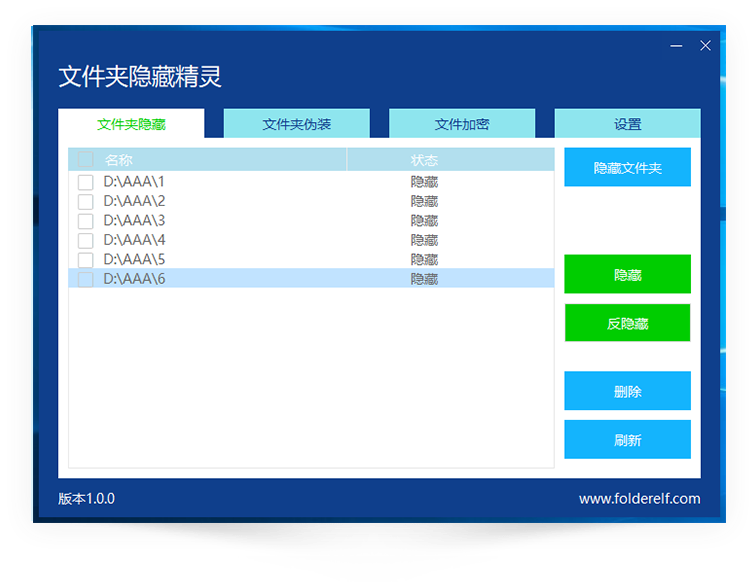Click the green 反隐藏 button
756x582 pixels.
point(627,323)
